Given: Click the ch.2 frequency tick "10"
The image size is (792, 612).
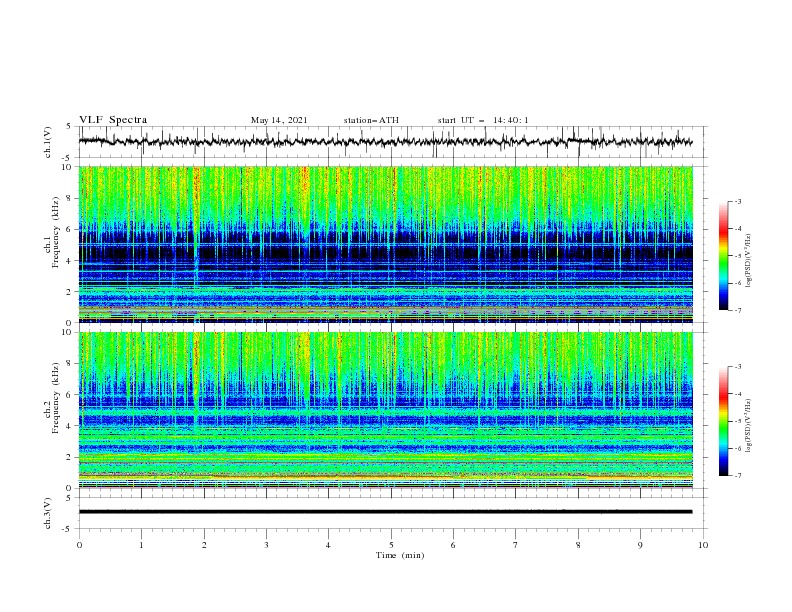Looking at the screenshot, I should (68, 332).
